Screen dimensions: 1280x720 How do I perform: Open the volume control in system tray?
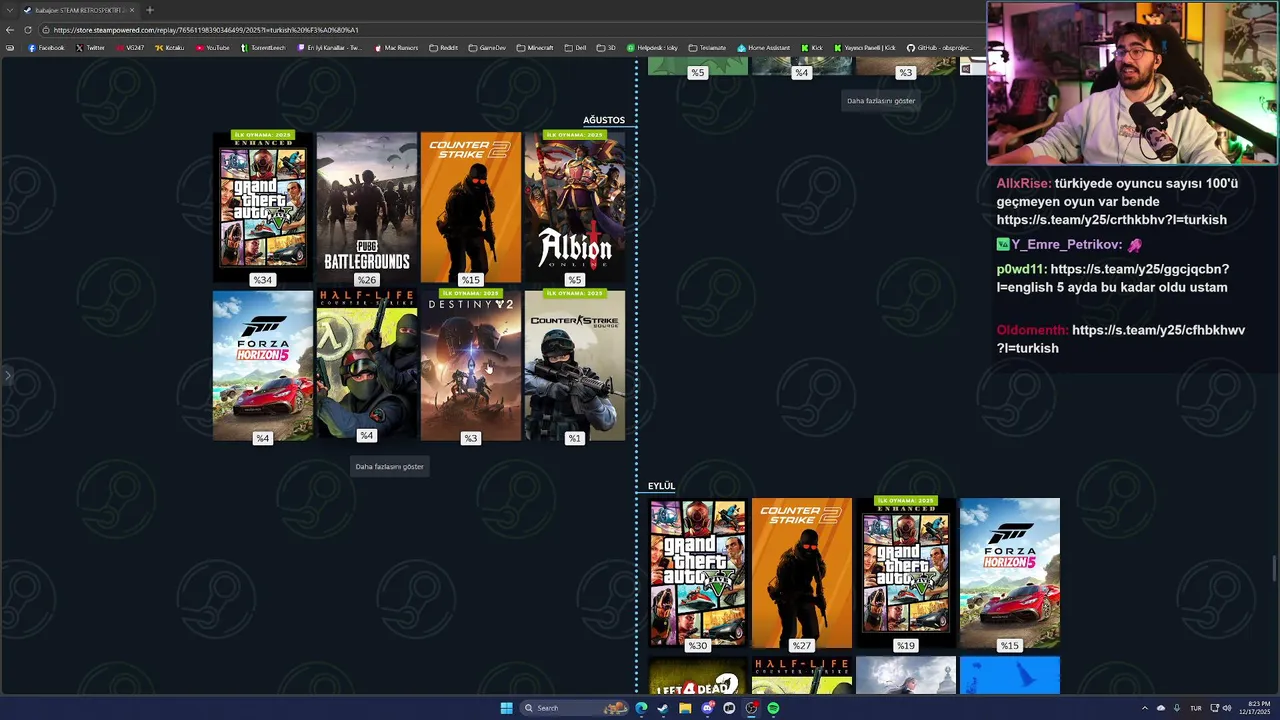1227,708
